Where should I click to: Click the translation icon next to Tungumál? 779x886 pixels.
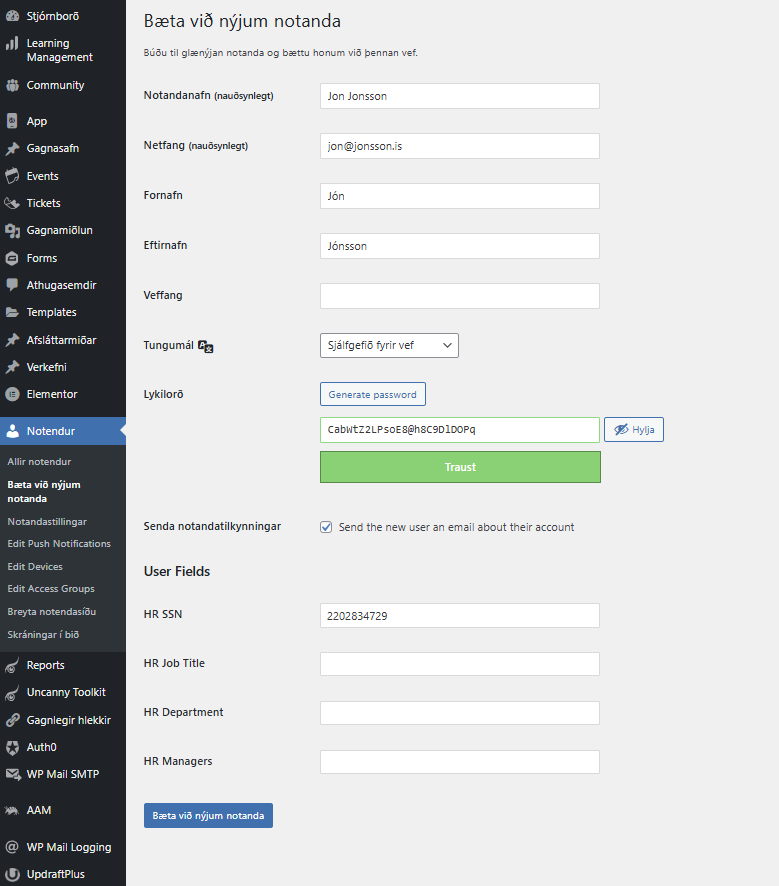[206, 346]
